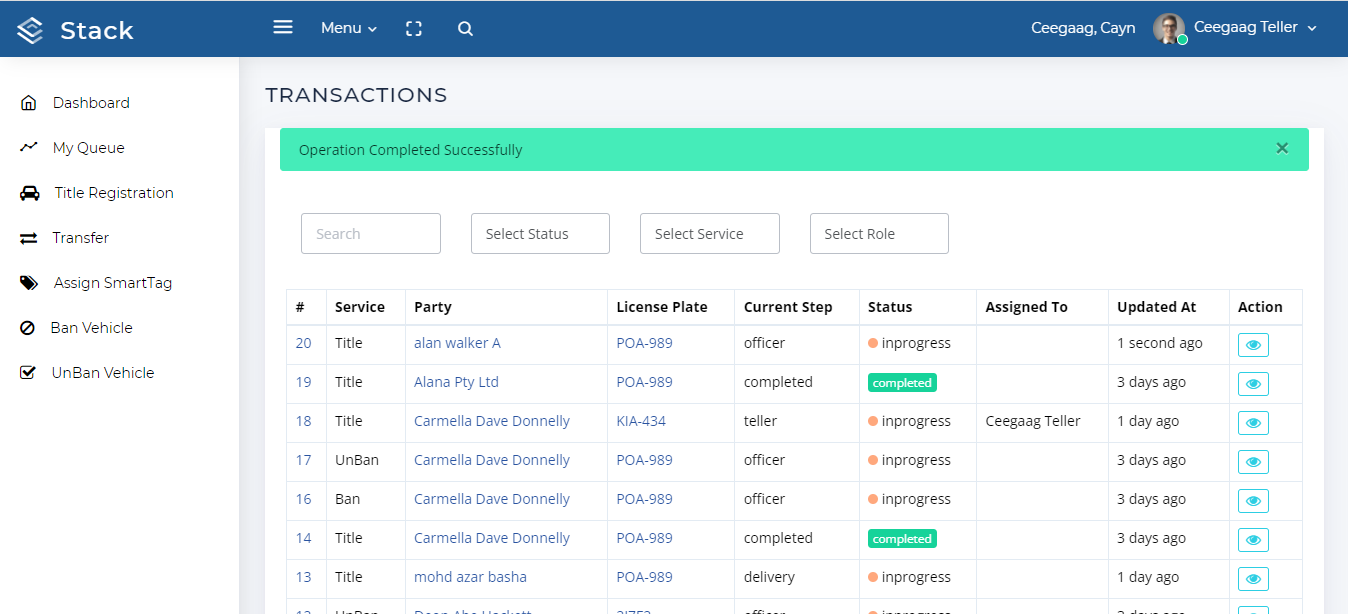Navigate to Transfer page
Screen dimensions: 1348x614
click(81, 238)
